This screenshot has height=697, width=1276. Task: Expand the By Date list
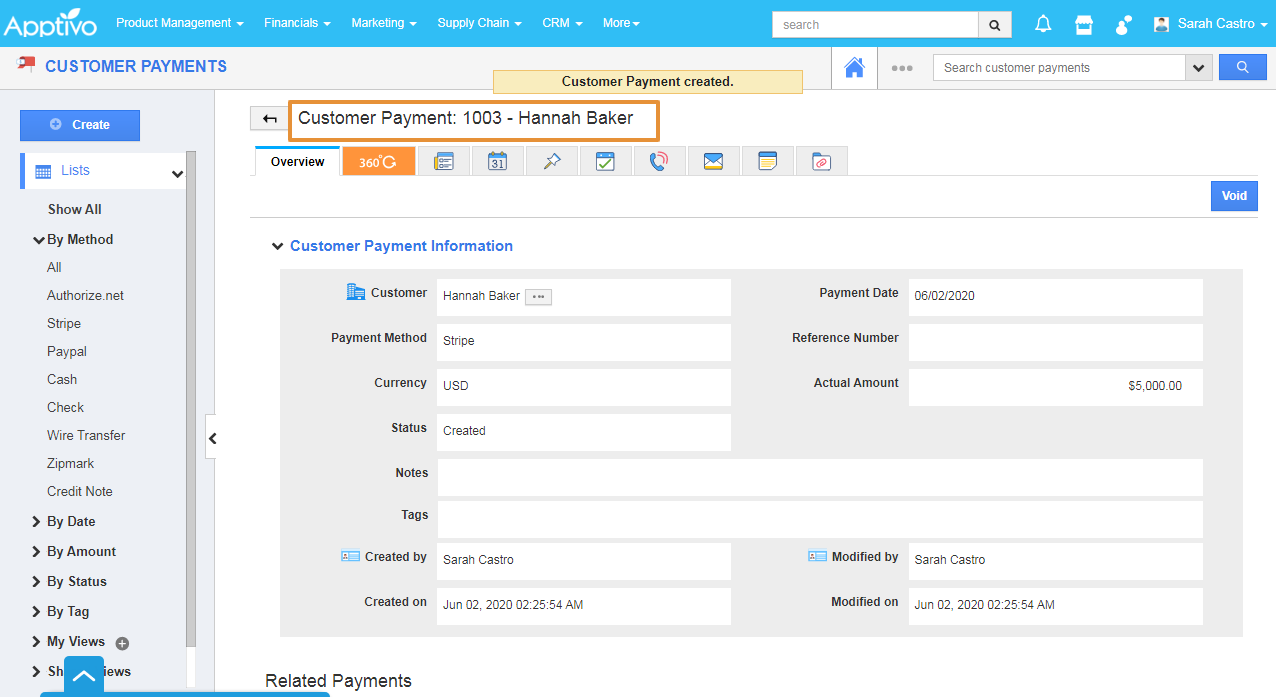pyautogui.click(x=70, y=521)
